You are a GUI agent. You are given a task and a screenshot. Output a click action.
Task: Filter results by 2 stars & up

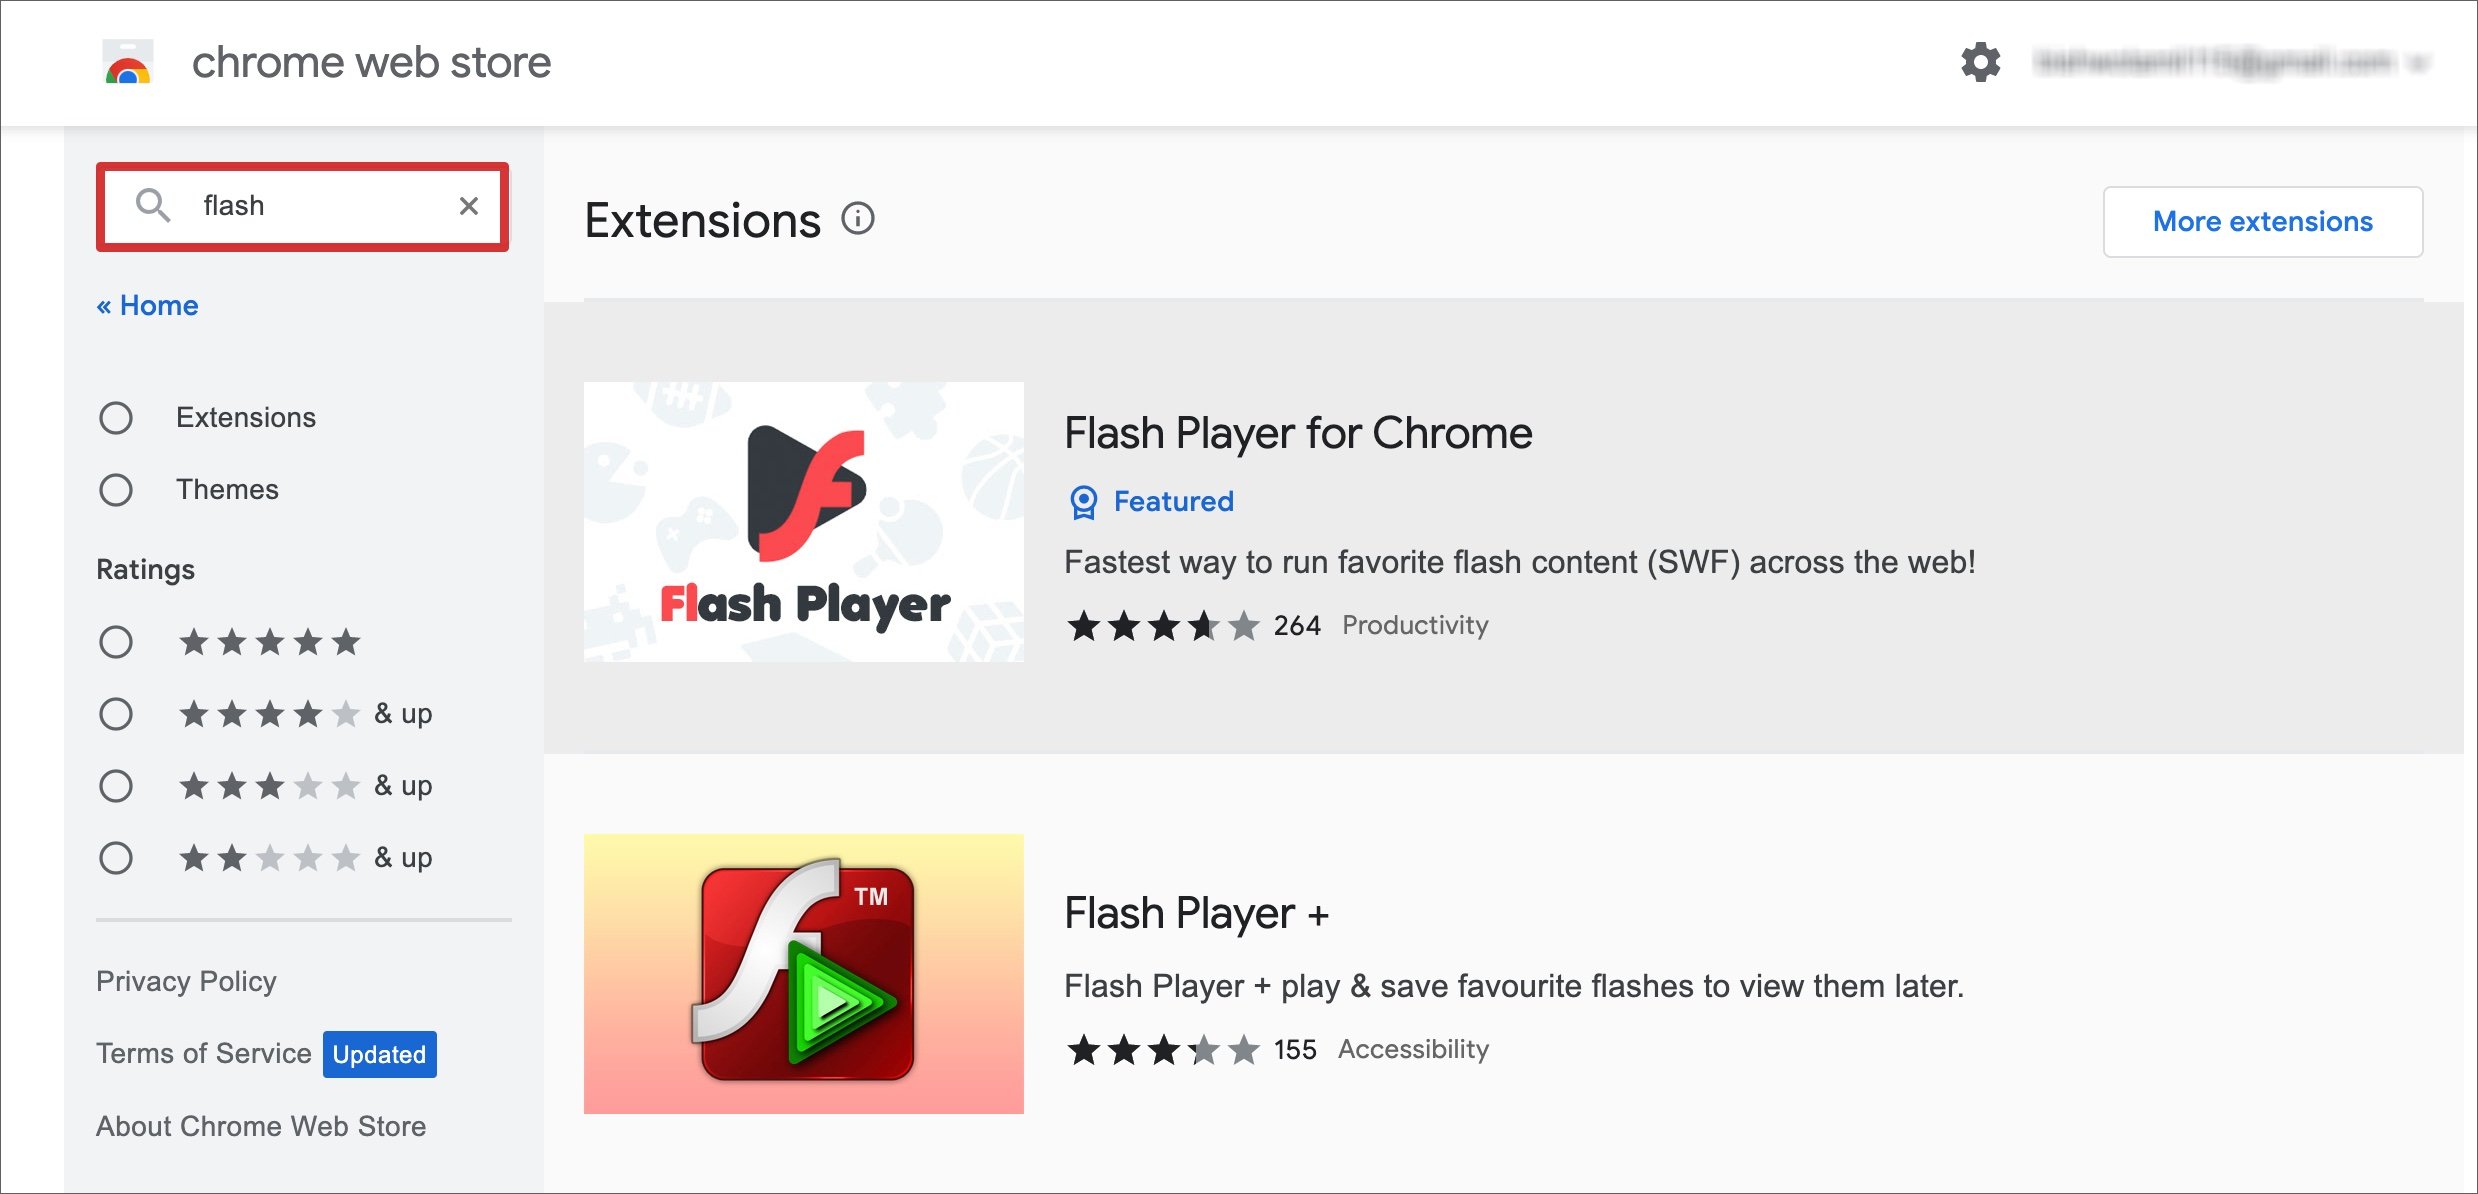pyautogui.click(x=116, y=857)
